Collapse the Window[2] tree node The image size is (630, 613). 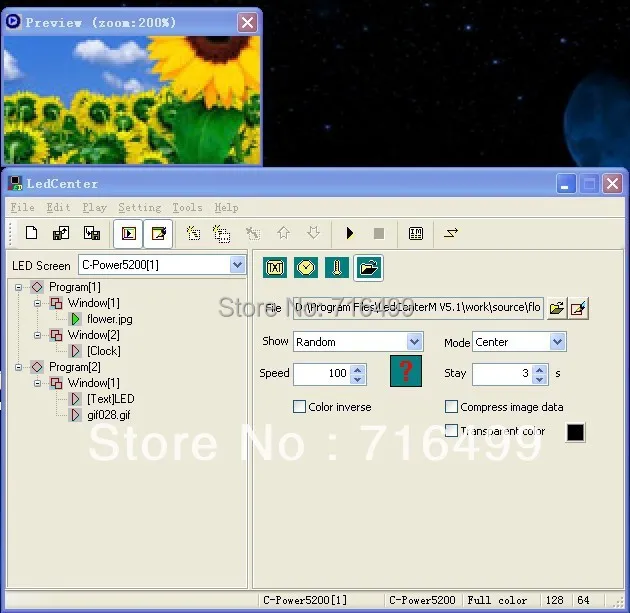point(37,335)
